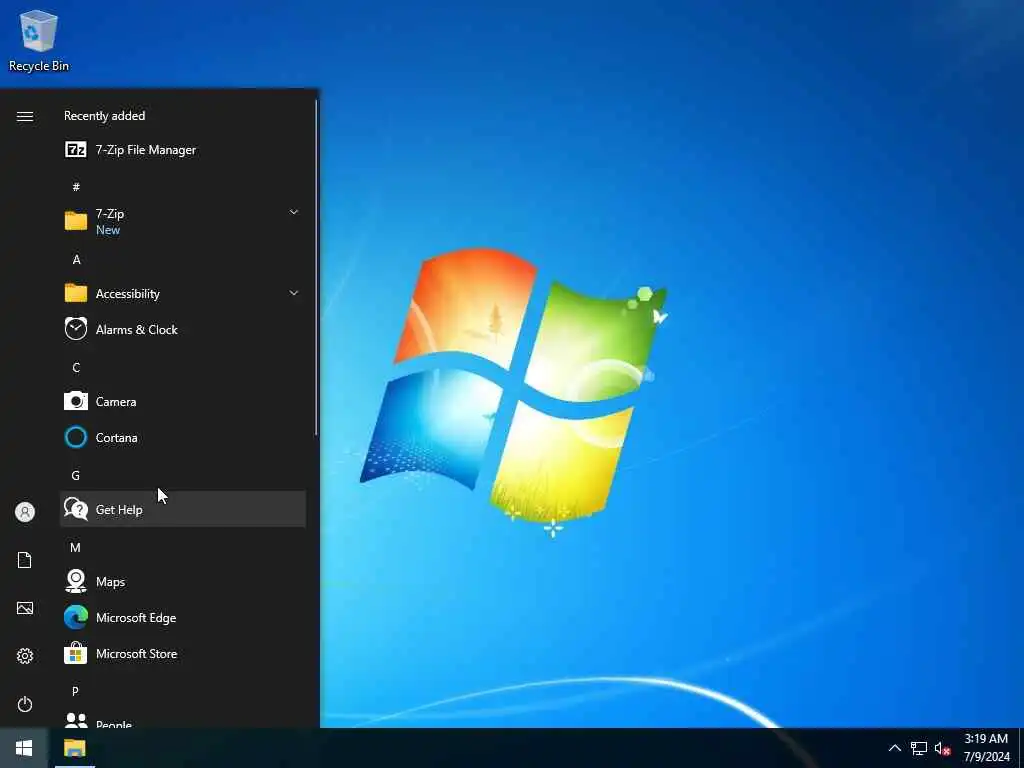Screen dimensions: 1024x768
Task: Expand the Accessibility folder chevron
Action: point(294,293)
